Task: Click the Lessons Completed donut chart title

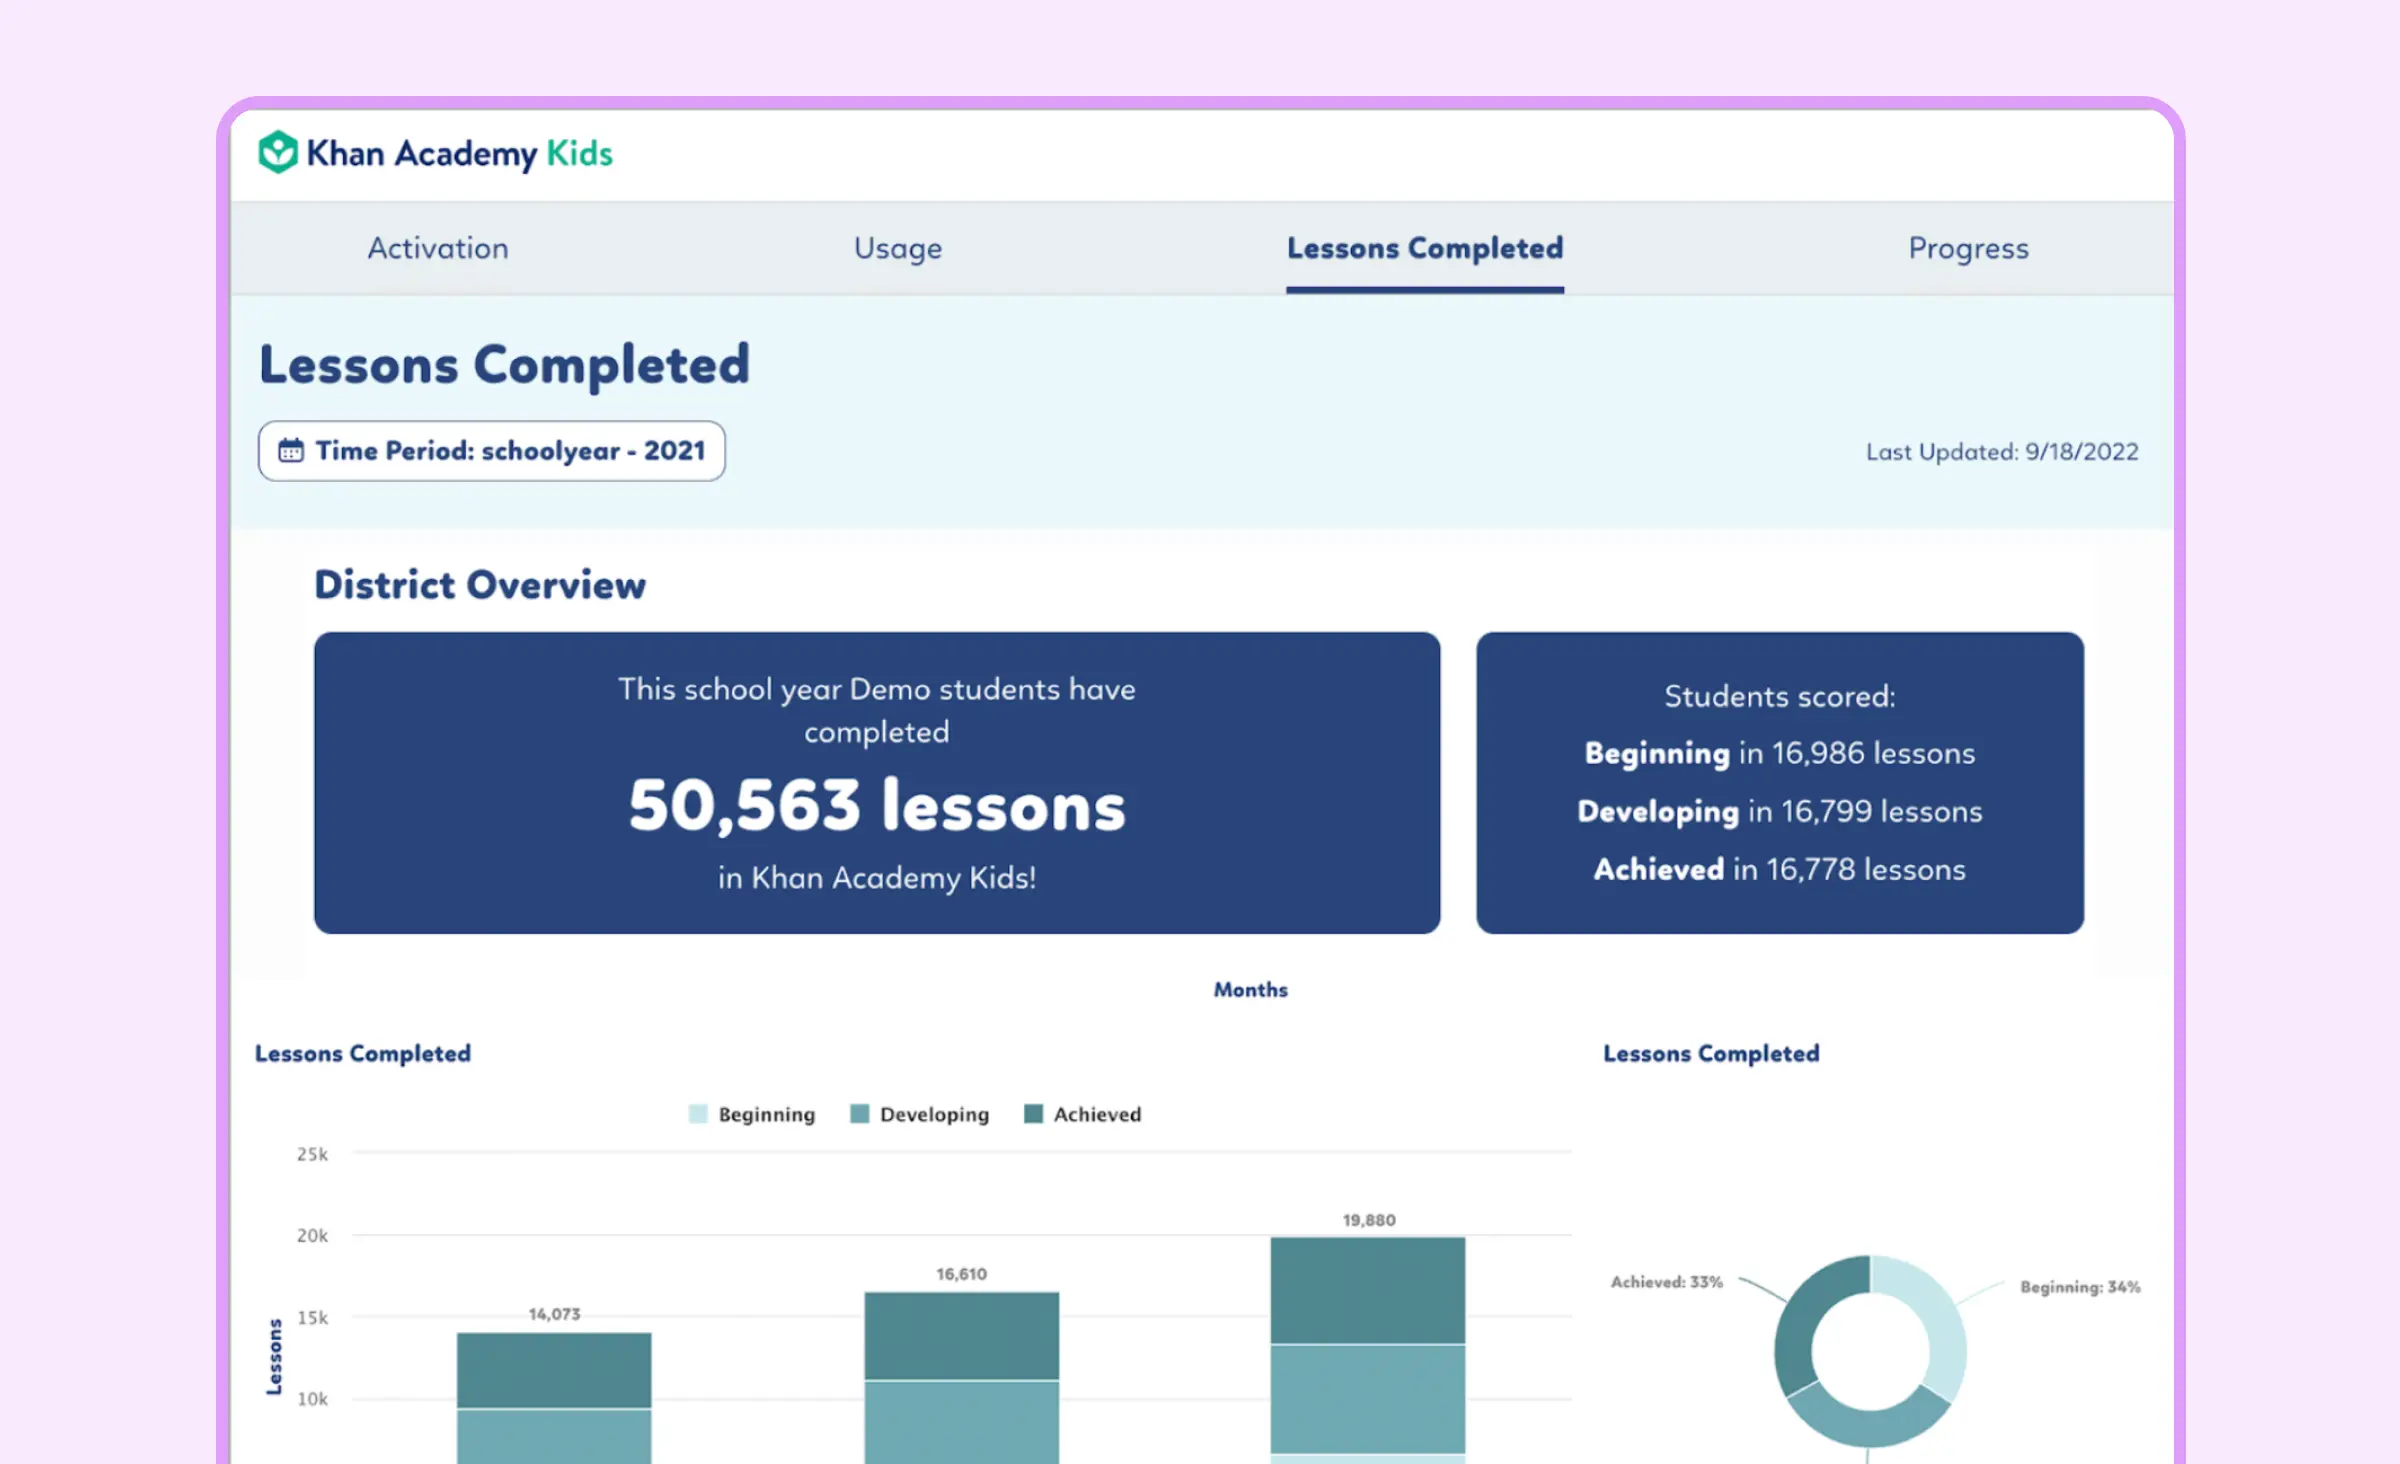Action: pyautogui.click(x=1711, y=1054)
